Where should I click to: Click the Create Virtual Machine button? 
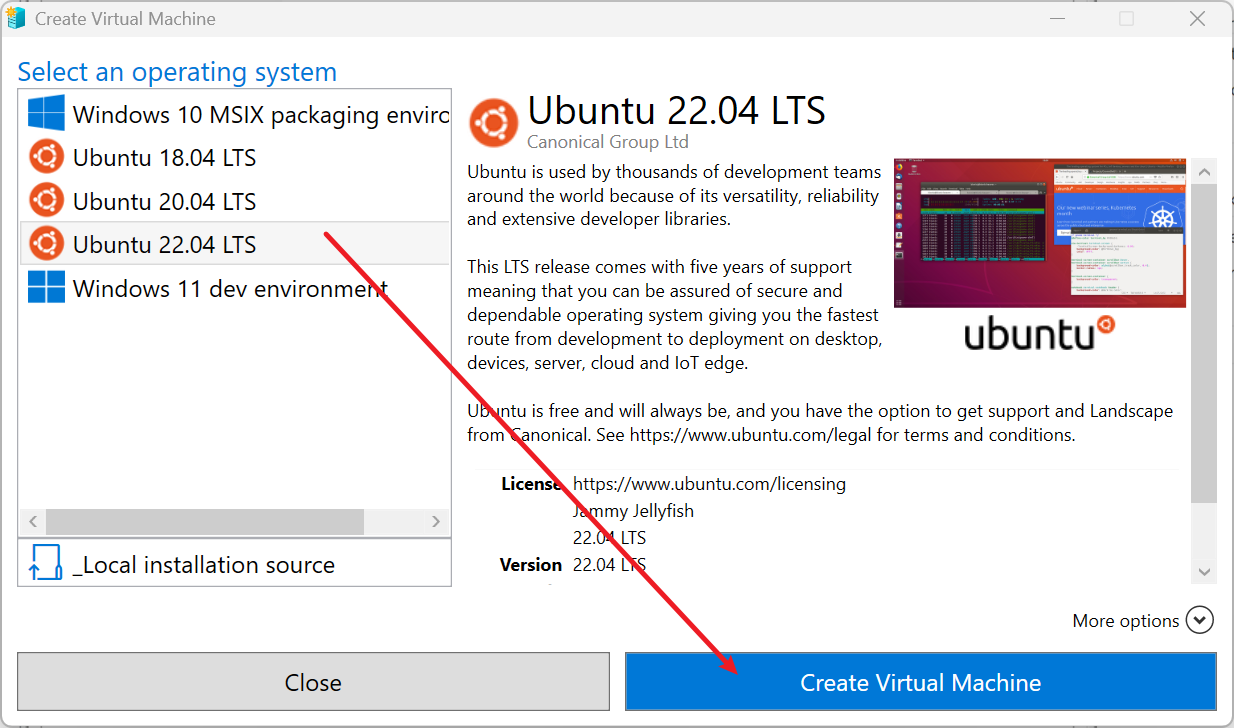920,682
